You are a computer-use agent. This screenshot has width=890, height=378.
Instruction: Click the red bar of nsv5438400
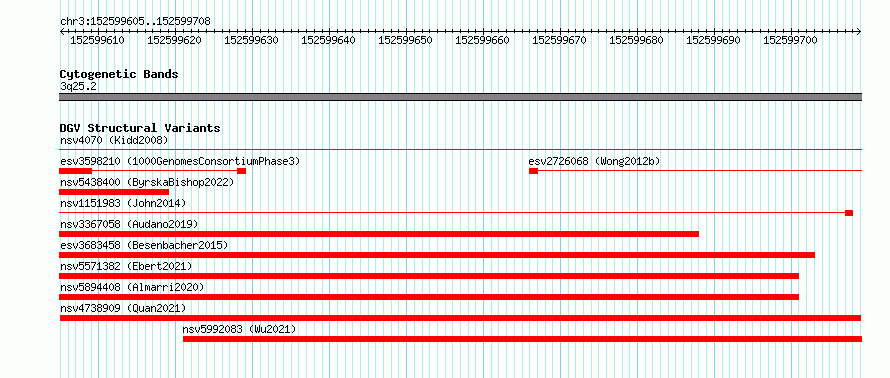tap(114, 192)
